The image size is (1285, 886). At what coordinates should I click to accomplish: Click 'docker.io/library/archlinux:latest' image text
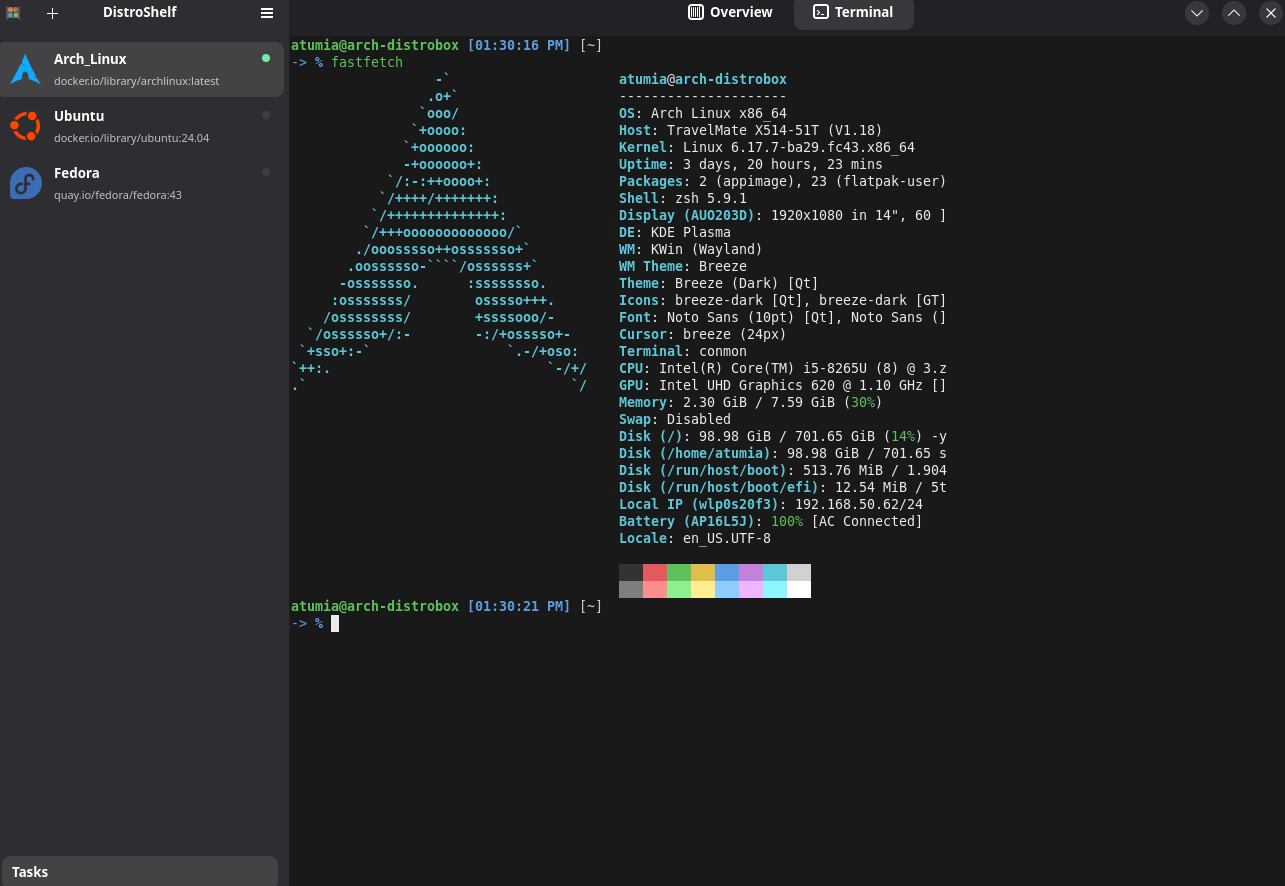click(x=136, y=81)
